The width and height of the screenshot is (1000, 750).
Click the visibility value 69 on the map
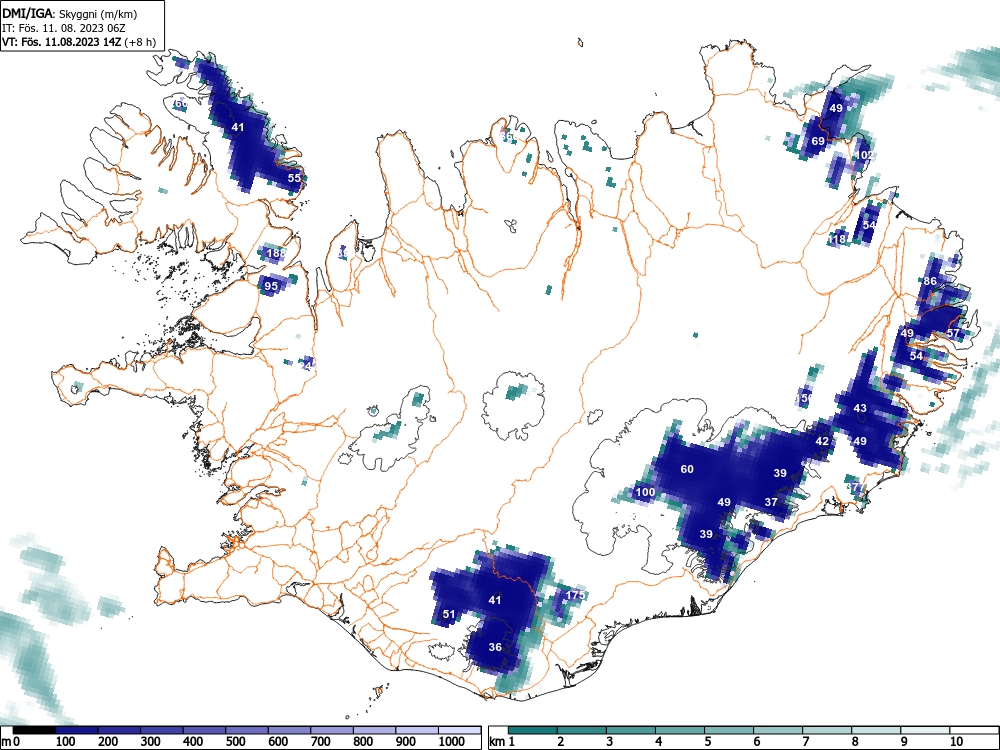pos(818,141)
